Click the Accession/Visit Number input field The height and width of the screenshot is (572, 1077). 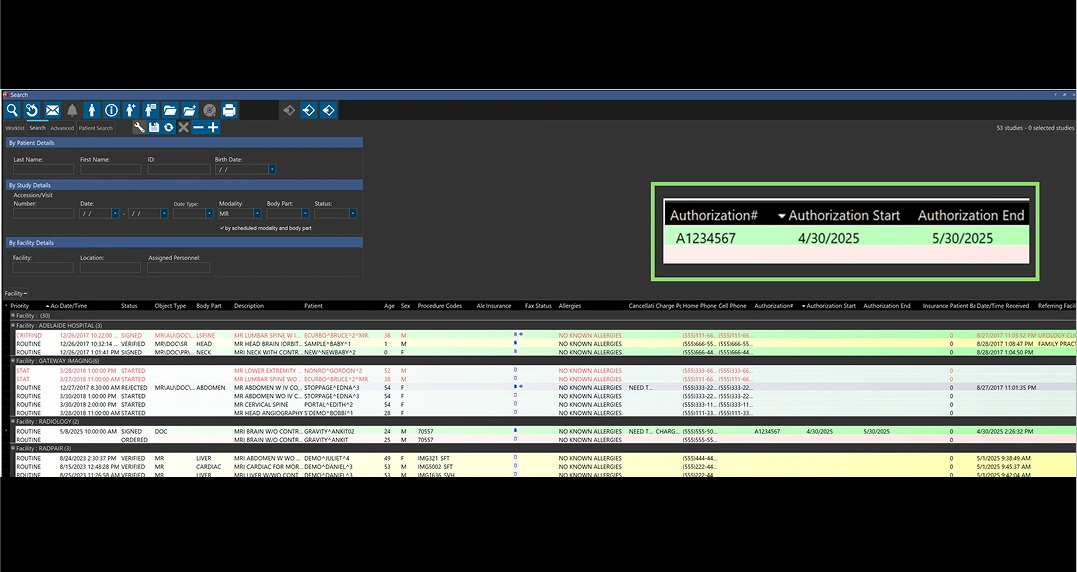(x=43, y=214)
